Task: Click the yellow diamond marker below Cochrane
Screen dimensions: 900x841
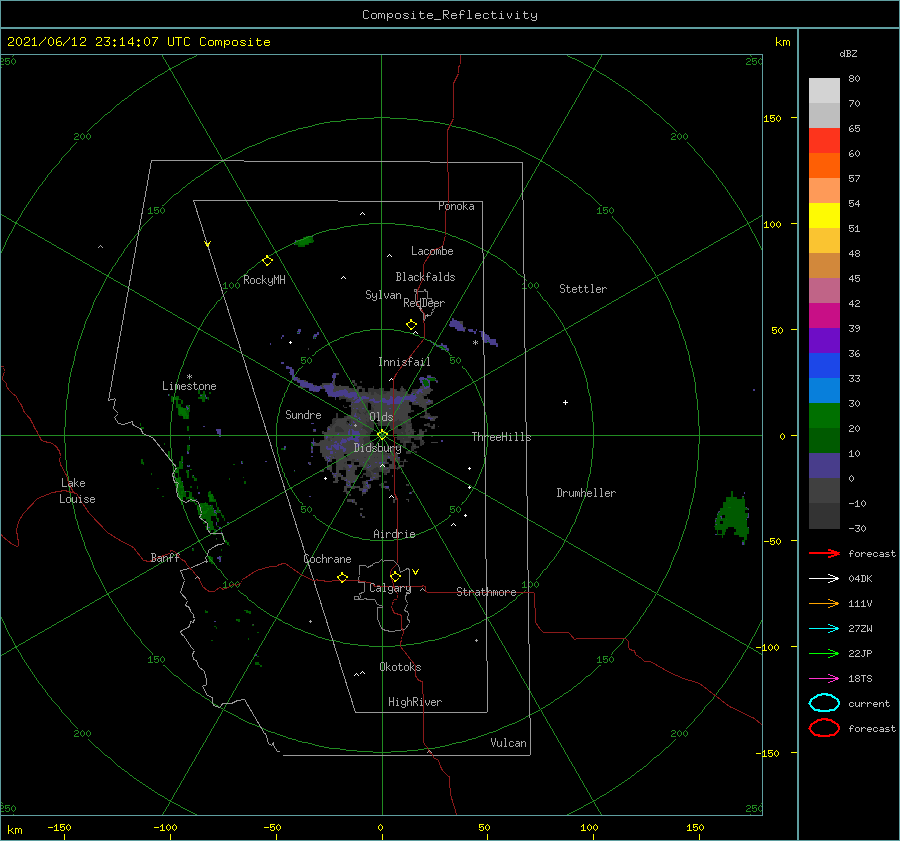Action: 342,577
